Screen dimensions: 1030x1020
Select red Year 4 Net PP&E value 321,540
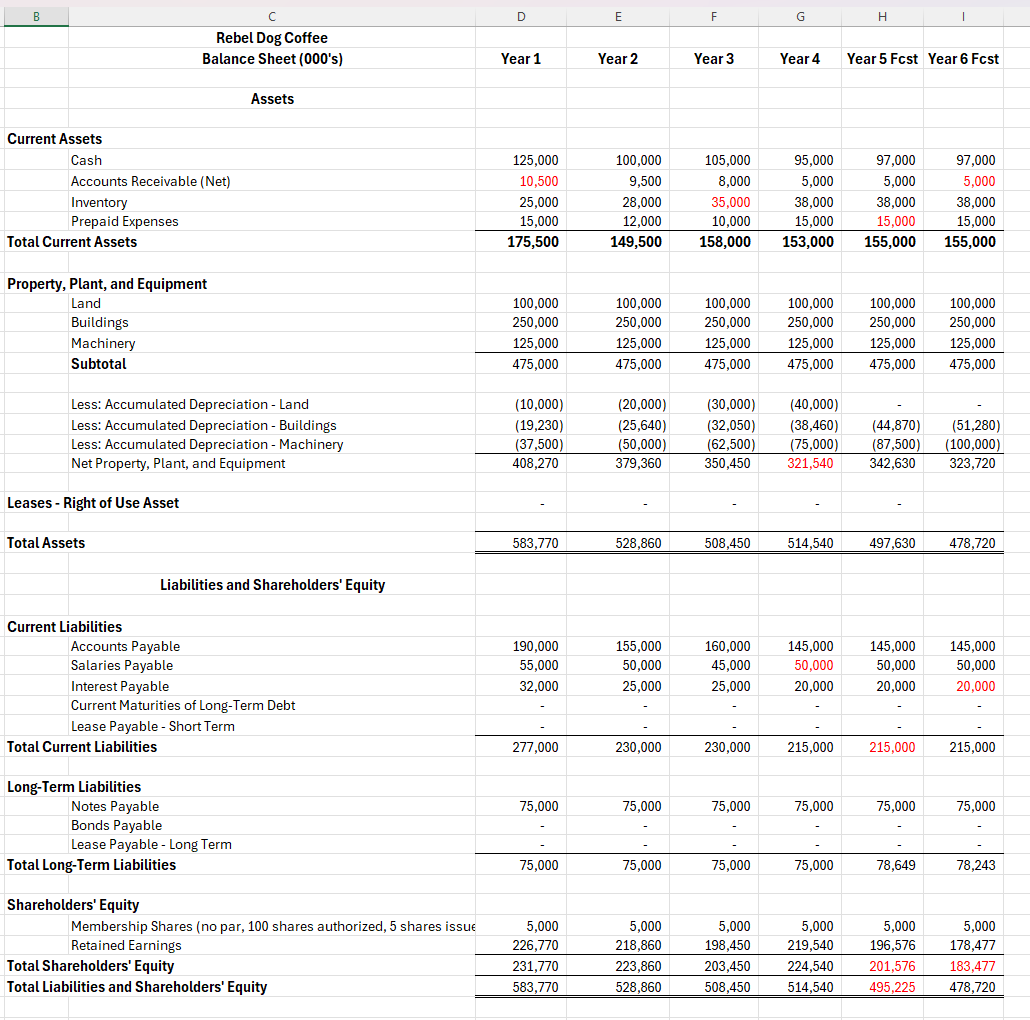tap(810, 464)
